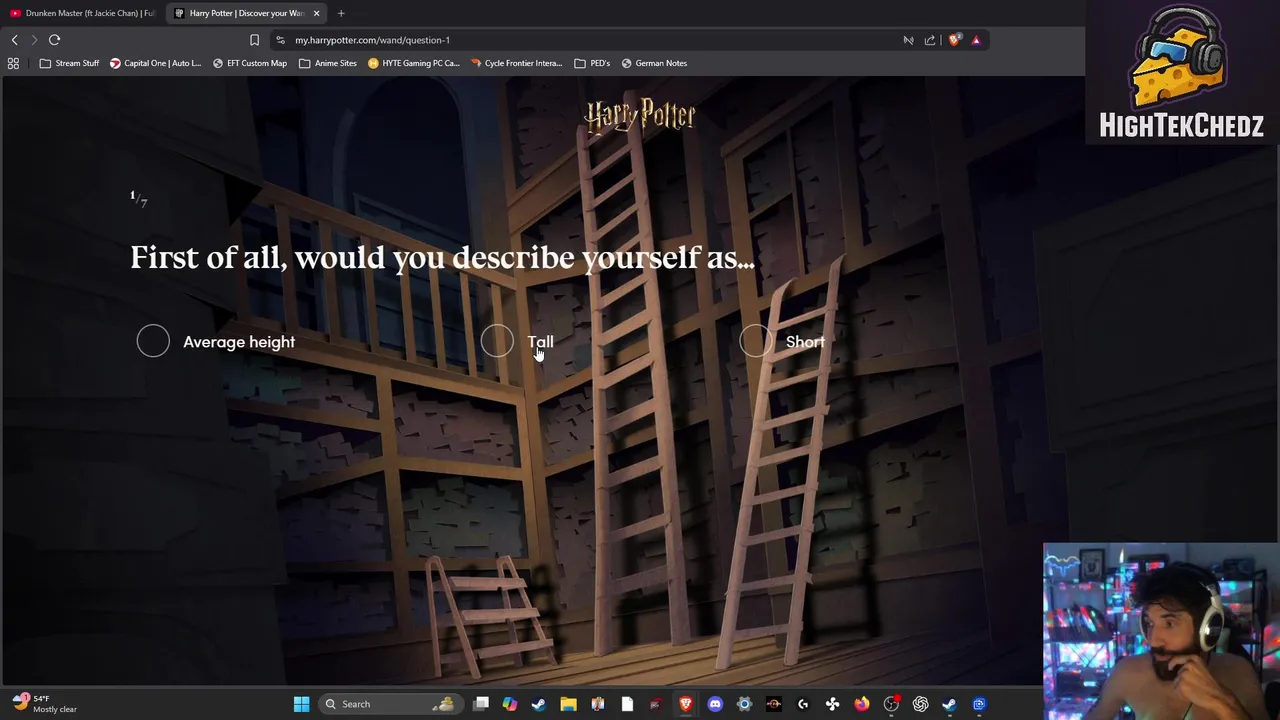Viewport: 1280px width, 720px height.
Task: Open the German Notes bookmark
Action: click(x=654, y=63)
